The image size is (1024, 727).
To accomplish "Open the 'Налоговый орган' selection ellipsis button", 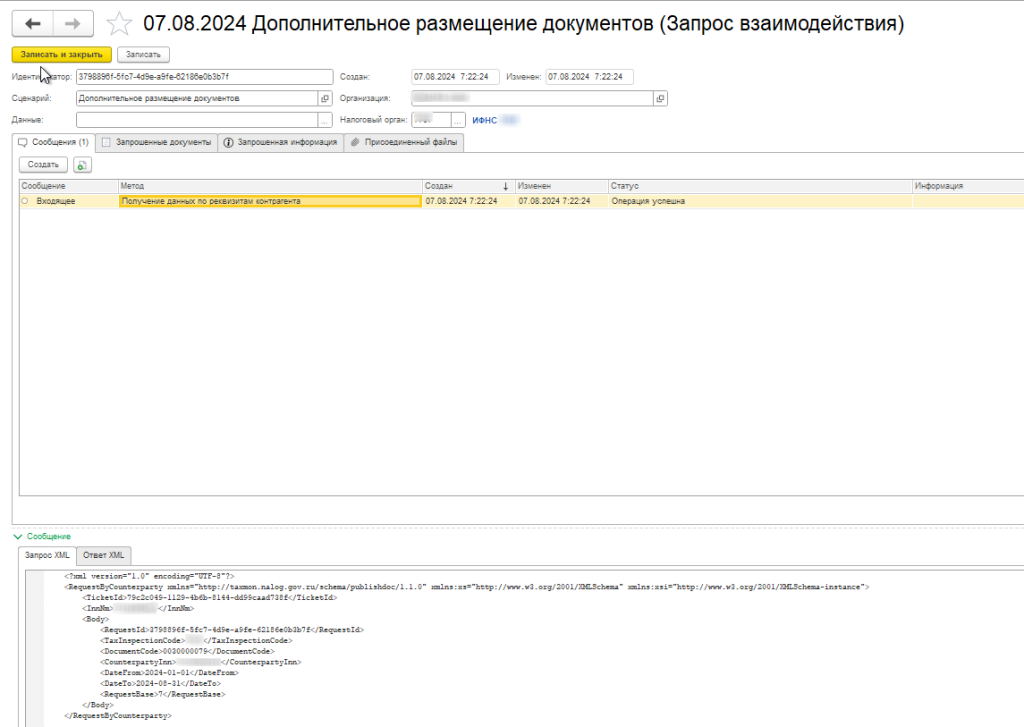I will (x=458, y=120).
